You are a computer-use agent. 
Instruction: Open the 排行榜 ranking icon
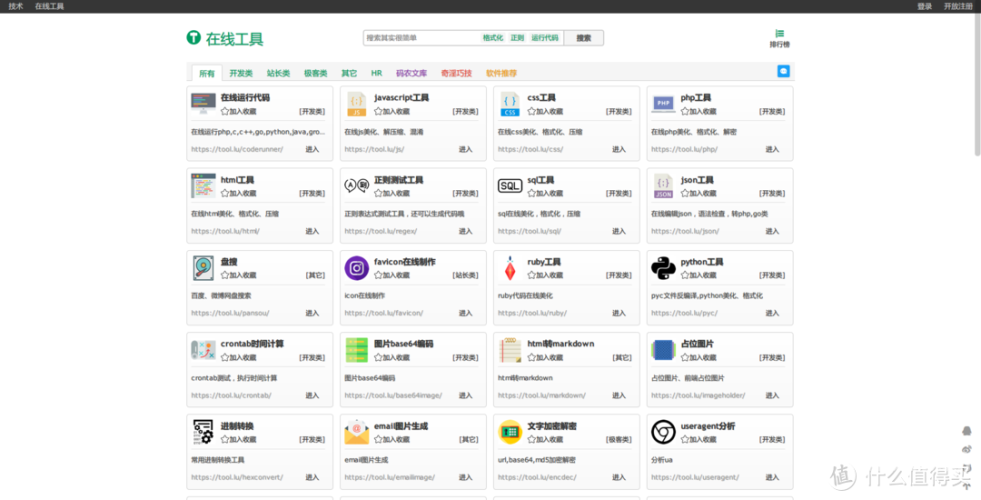pos(780,38)
